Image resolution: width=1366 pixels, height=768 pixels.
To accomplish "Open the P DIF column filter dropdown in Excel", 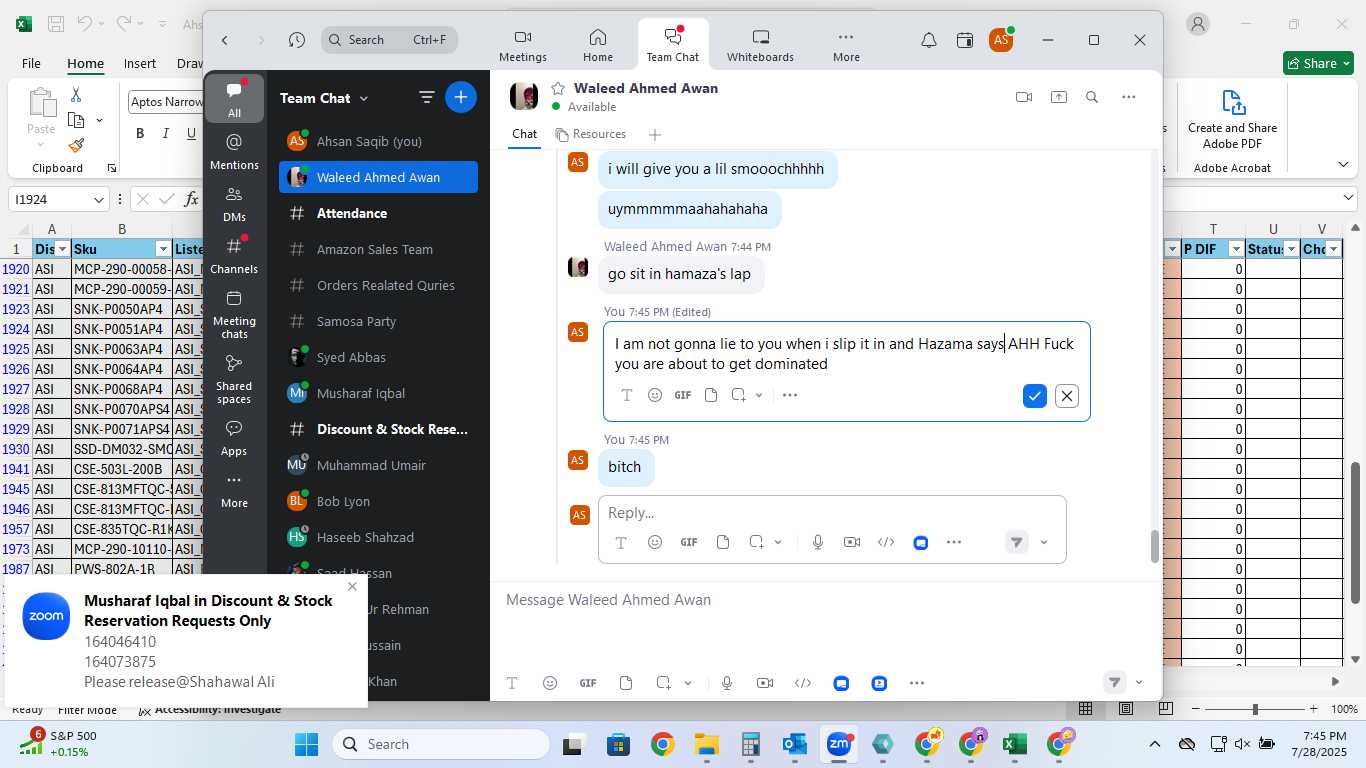I will click(x=1236, y=249).
